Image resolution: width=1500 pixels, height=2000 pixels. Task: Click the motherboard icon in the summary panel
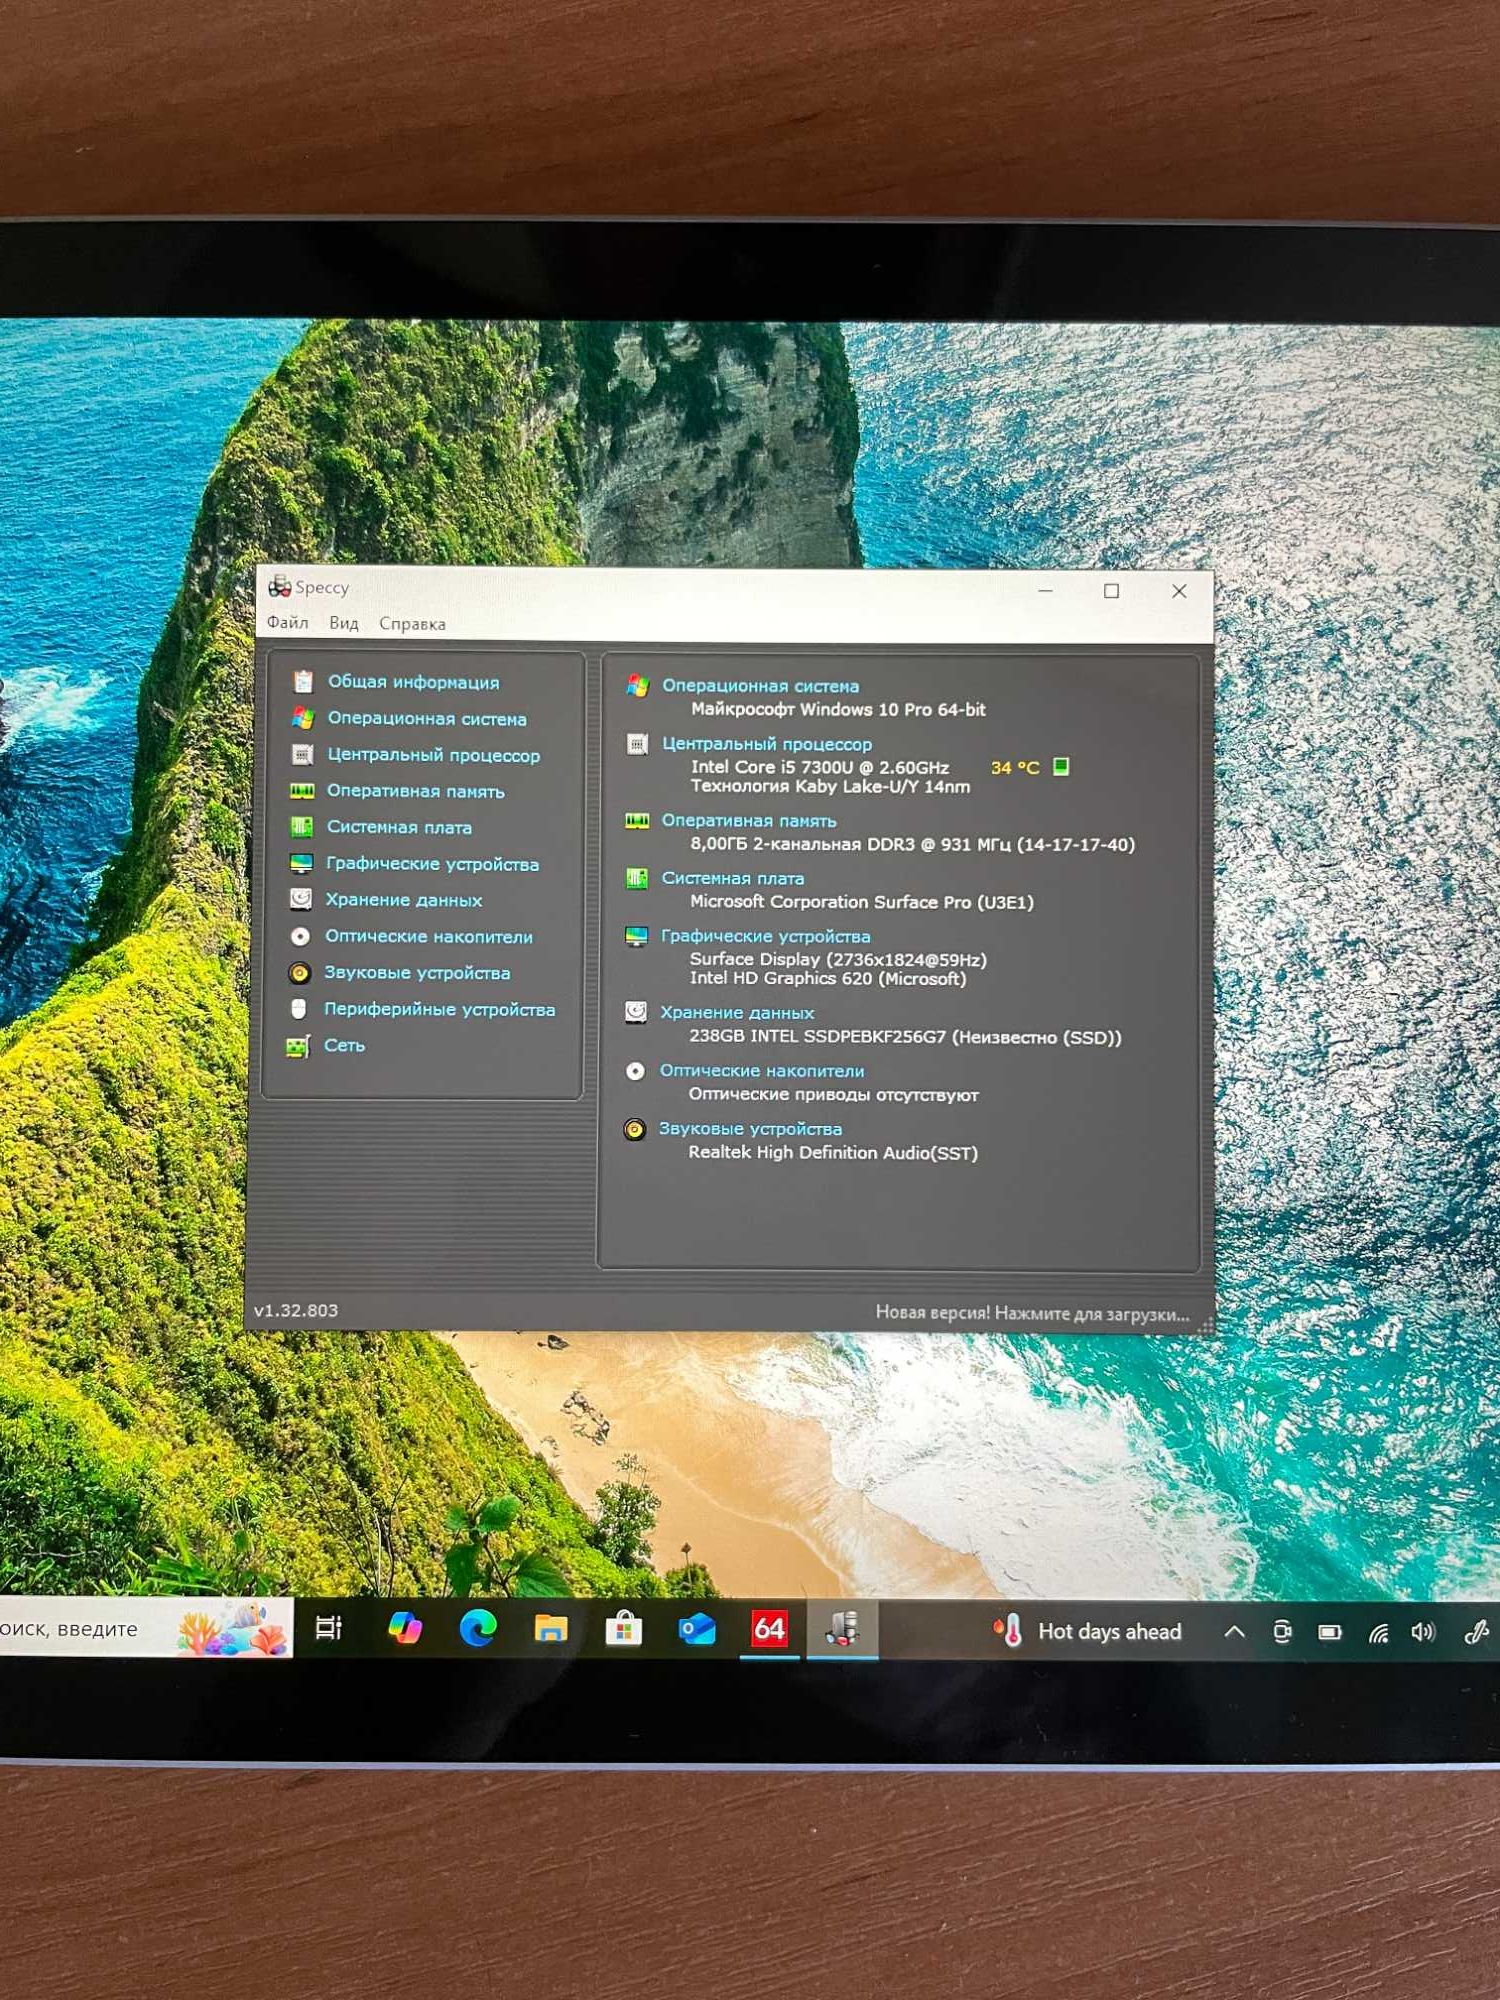636,878
